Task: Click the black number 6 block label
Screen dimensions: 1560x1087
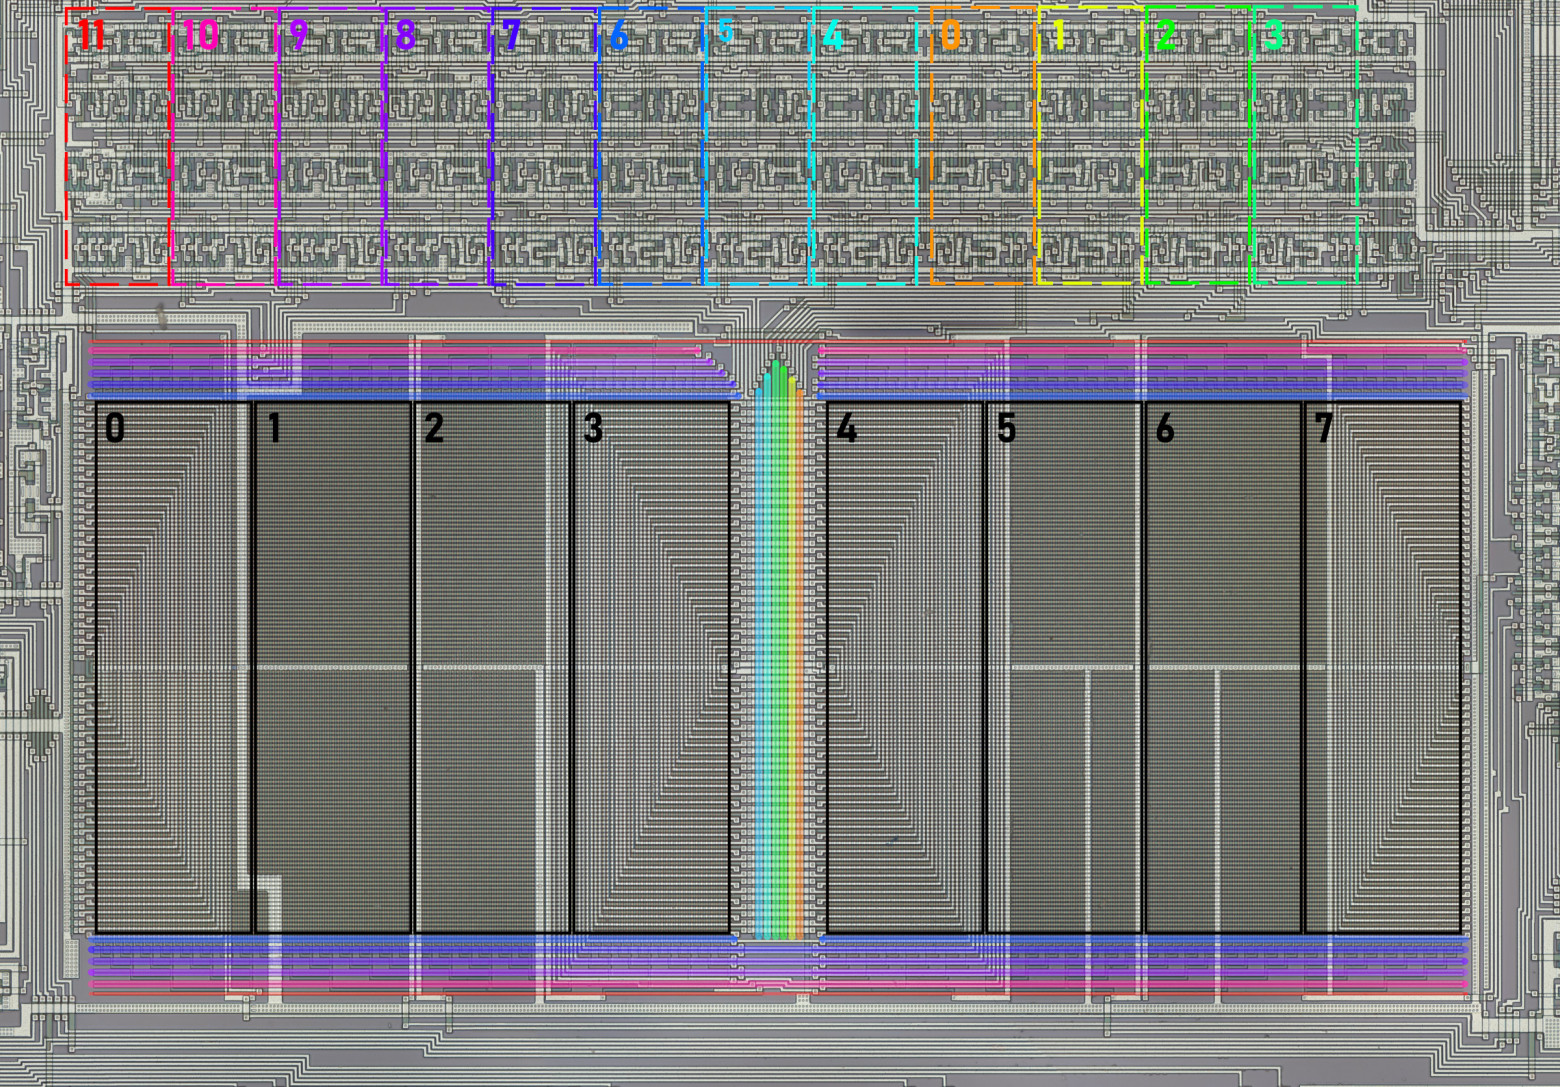Action: tap(1165, 428)
